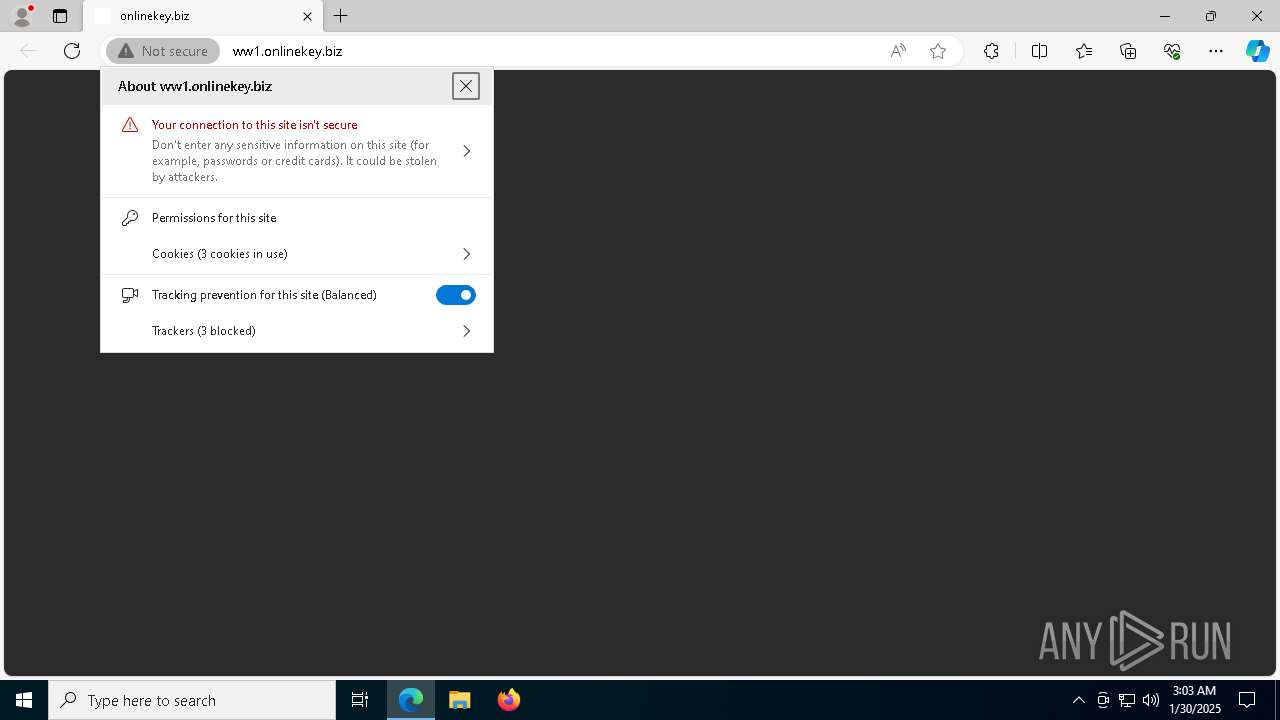The width and height of the screenshot is (1280, 720).
Task: Close the About ww1.onlinekey.biz popup
Action: pyautogui.click(x=466, y=86)
